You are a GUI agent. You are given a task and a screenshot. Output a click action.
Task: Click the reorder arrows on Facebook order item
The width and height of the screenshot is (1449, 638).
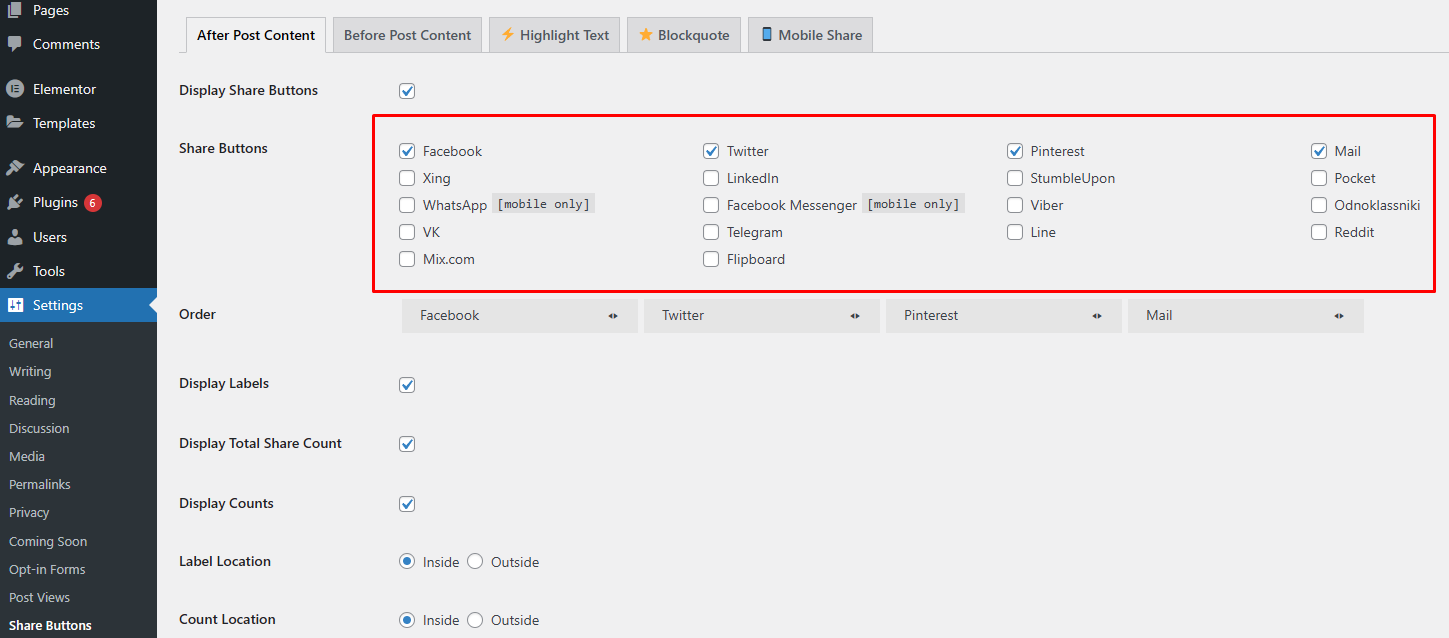(613, 316)
